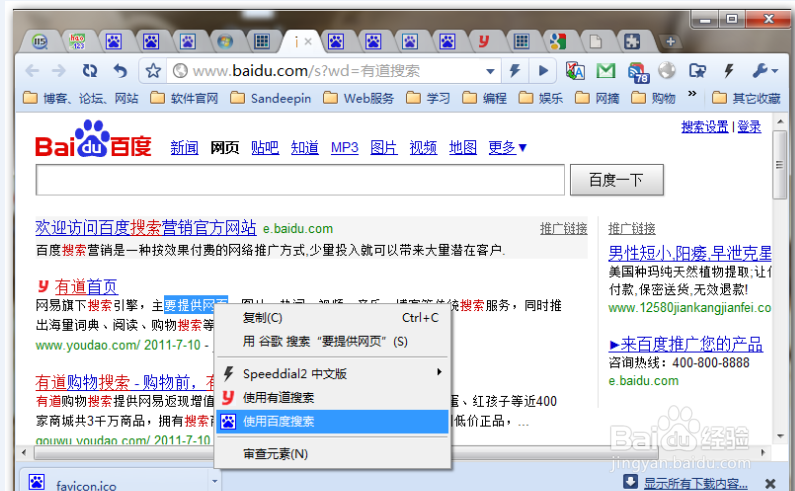Viewport: 795px width, 491px height.
Task: Switch to the hao123 tab
Action: (77, 41)
